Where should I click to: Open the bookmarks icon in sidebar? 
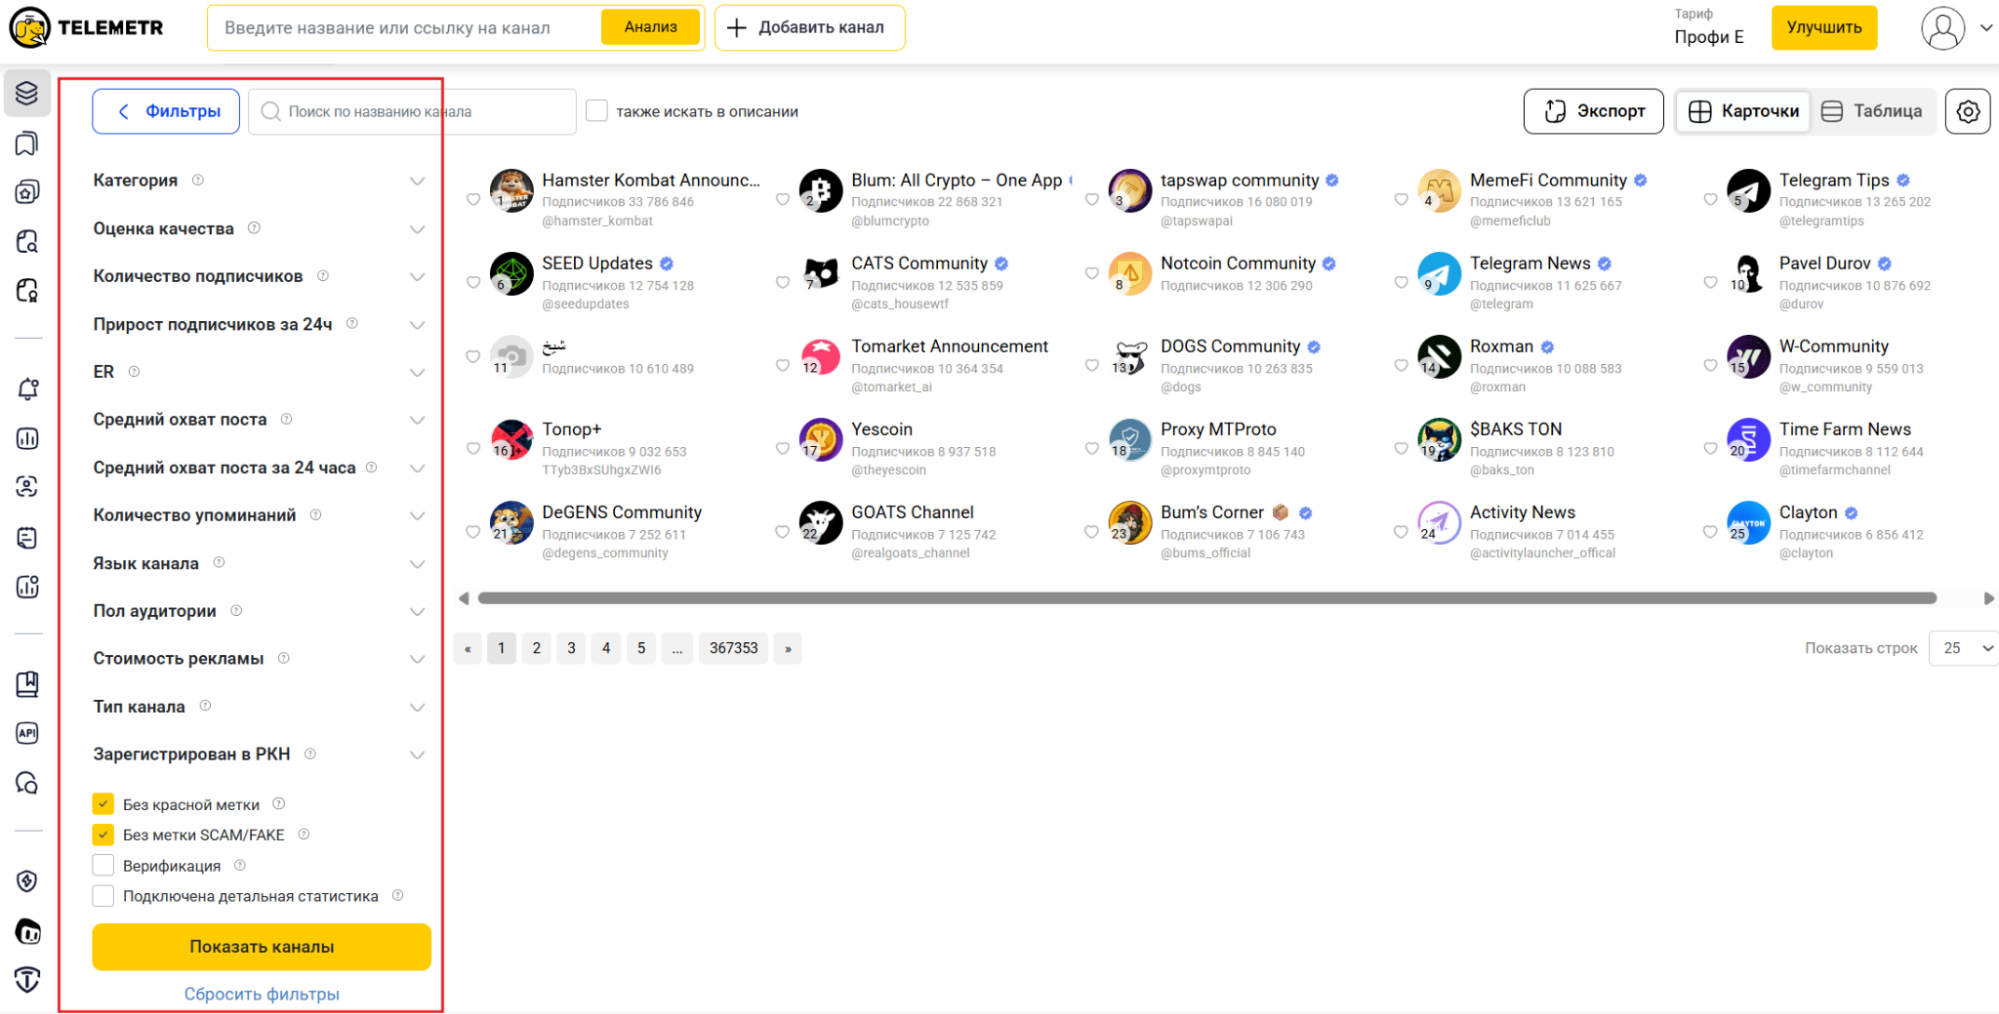28,143
